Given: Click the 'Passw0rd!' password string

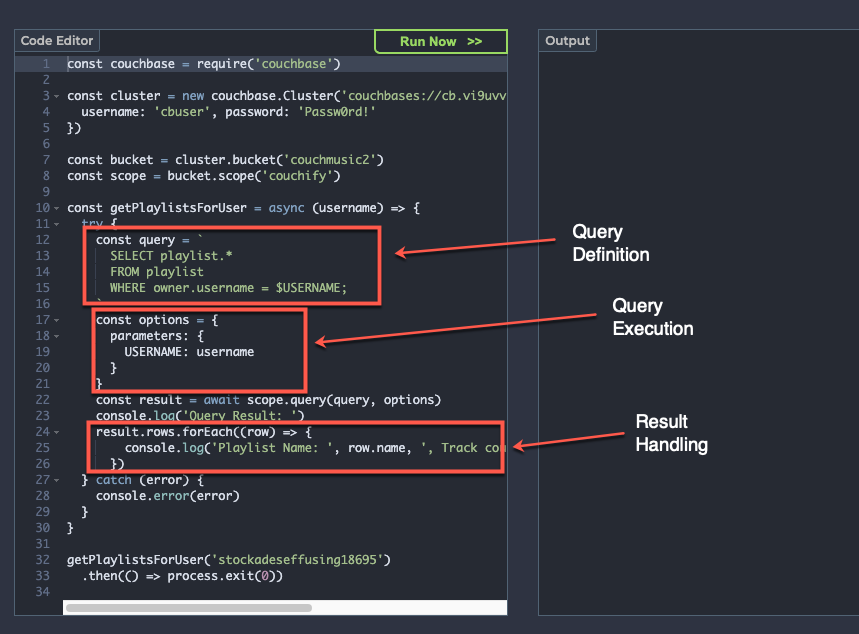Looking at the screenshot, I should [x=337, y=112].
